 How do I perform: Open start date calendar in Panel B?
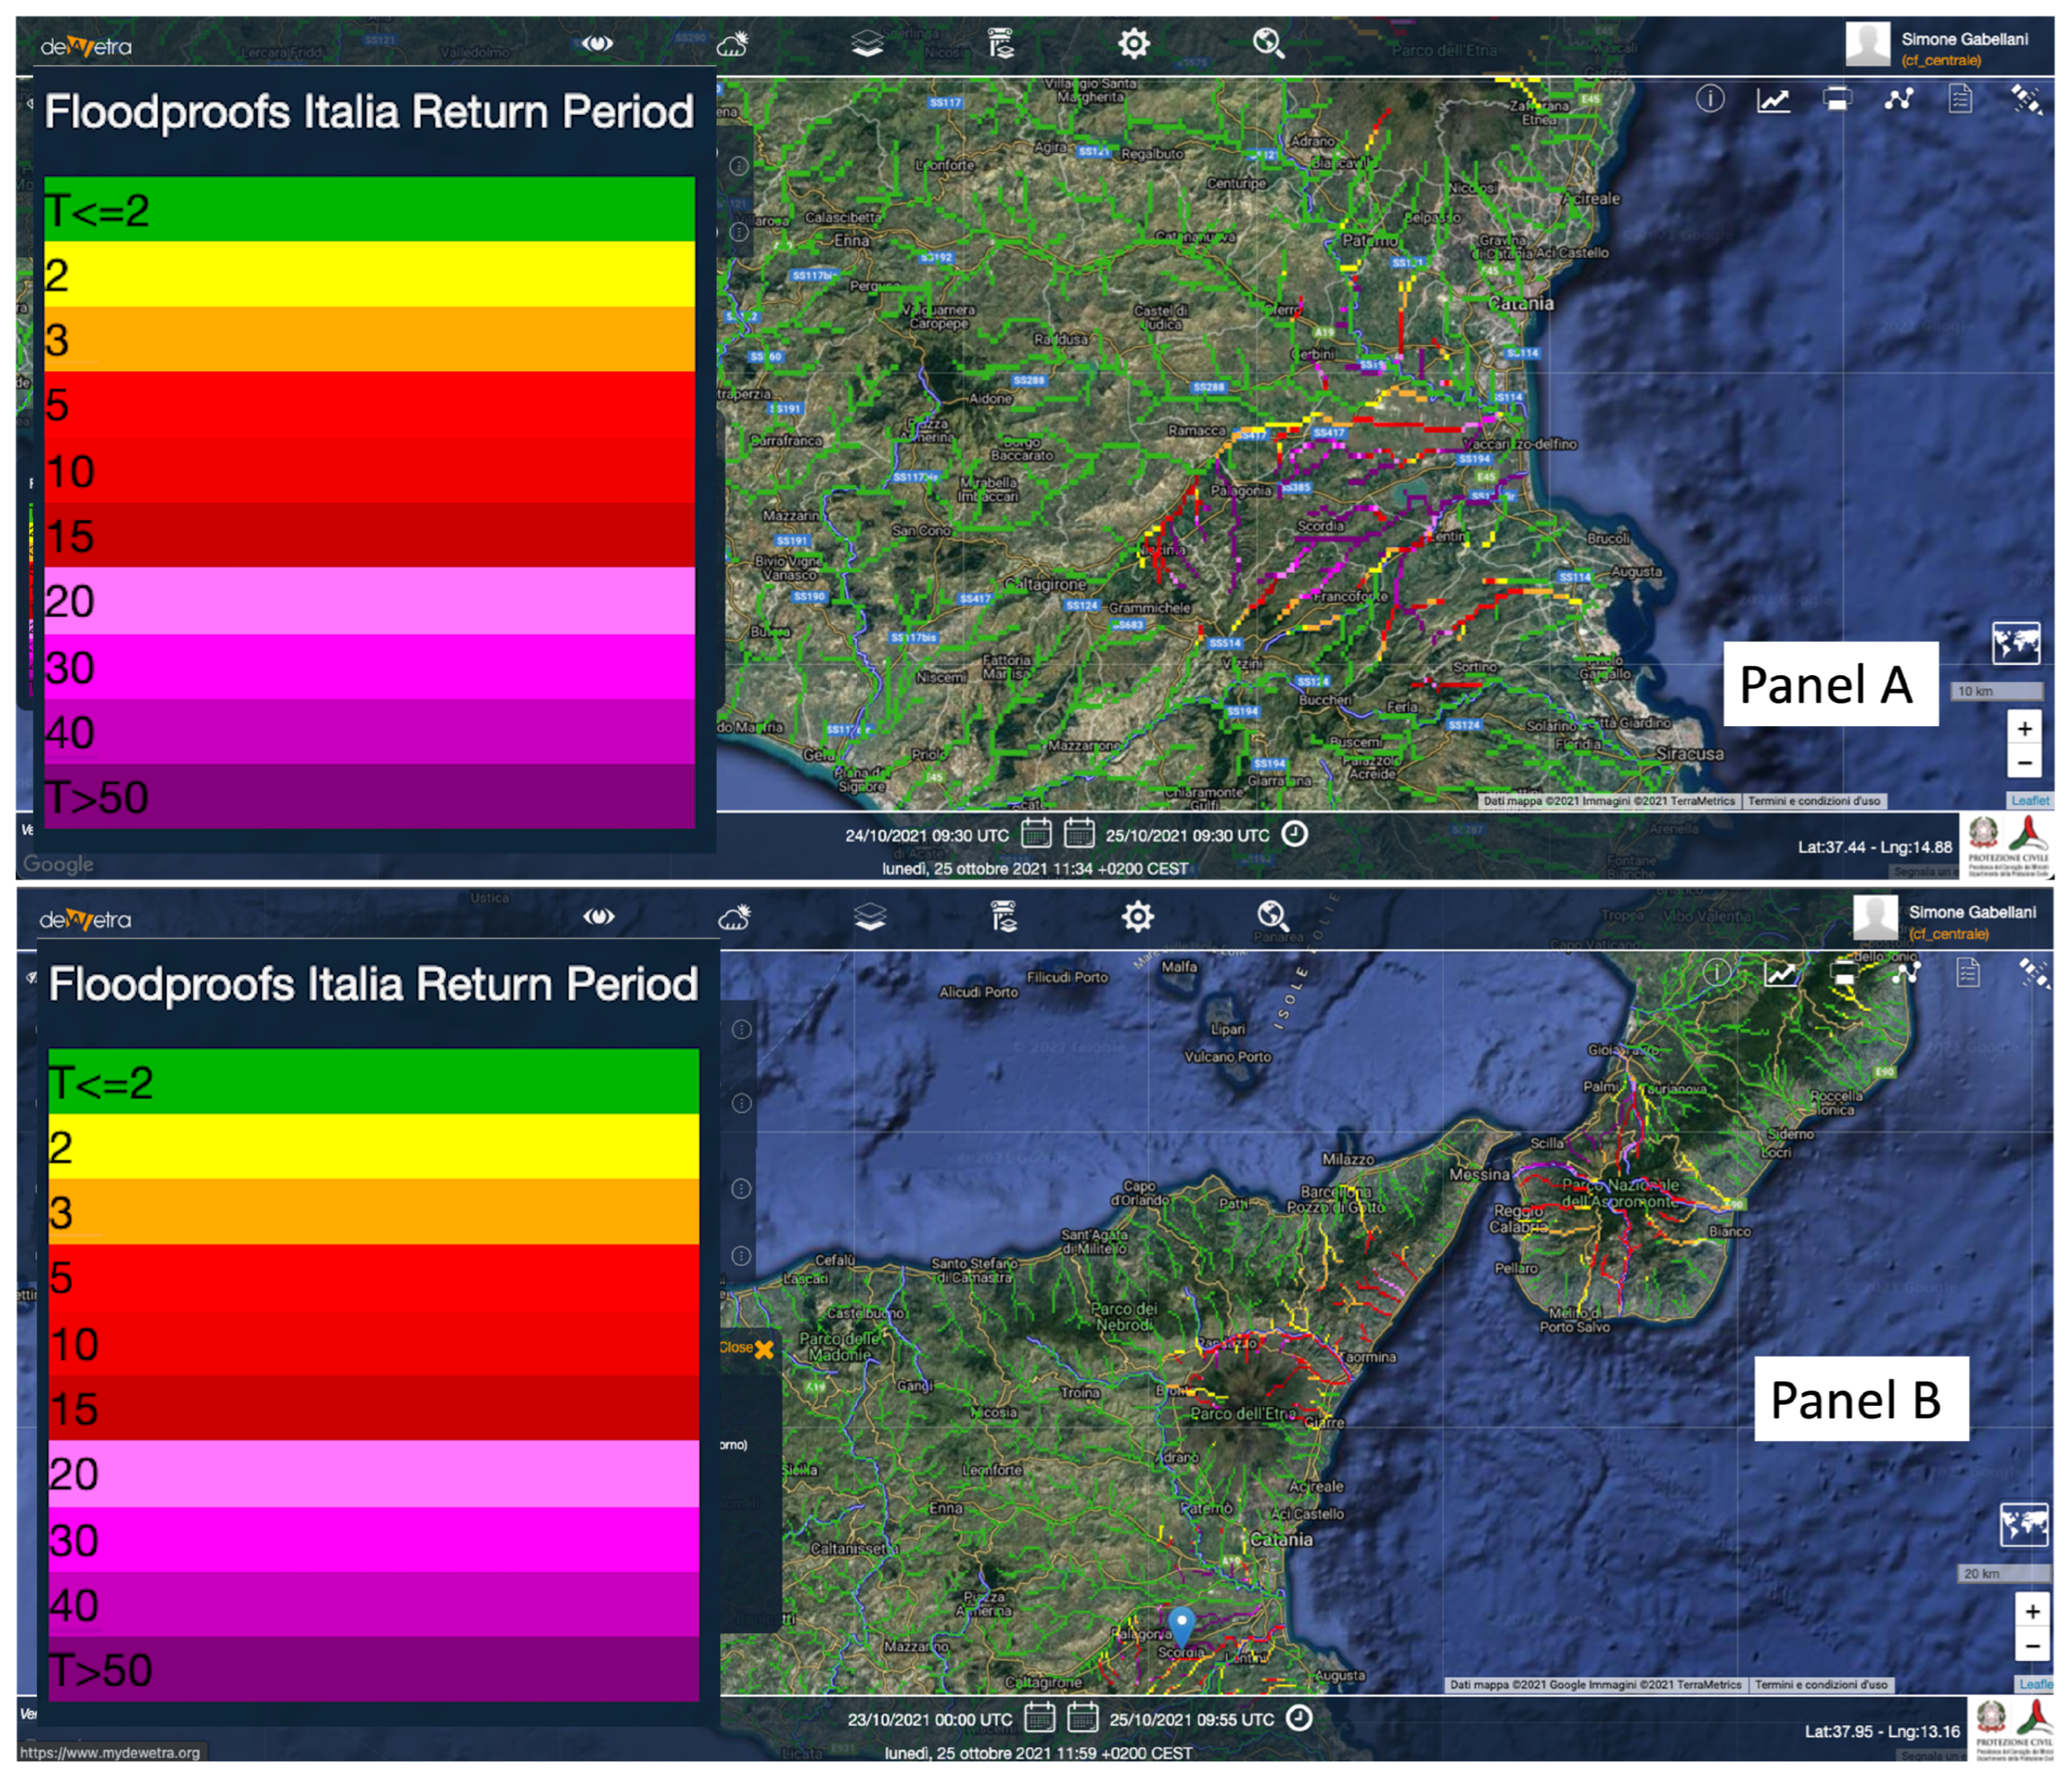(x=1040, y=1717)
